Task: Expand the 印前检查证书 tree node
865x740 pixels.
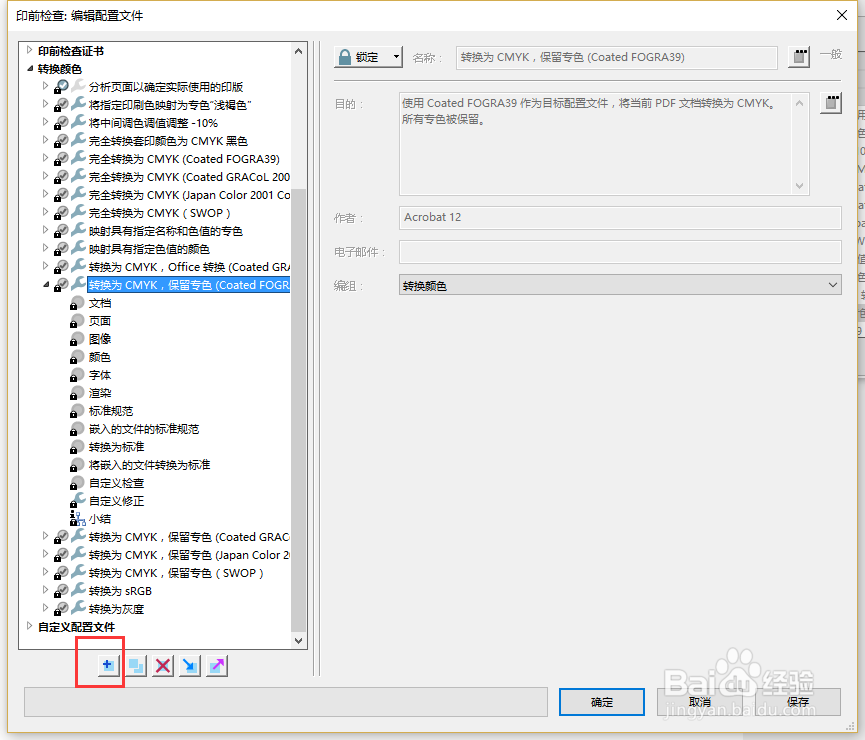Action: (x=30, y=50)
